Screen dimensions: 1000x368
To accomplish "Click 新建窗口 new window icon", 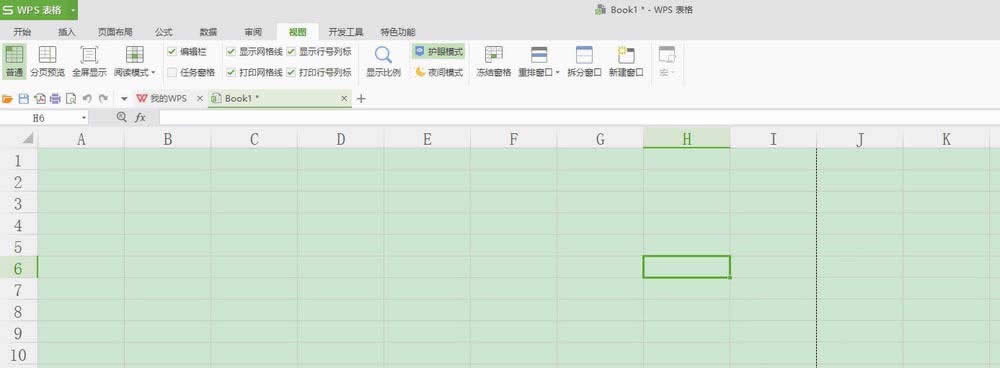I will 626,55.
